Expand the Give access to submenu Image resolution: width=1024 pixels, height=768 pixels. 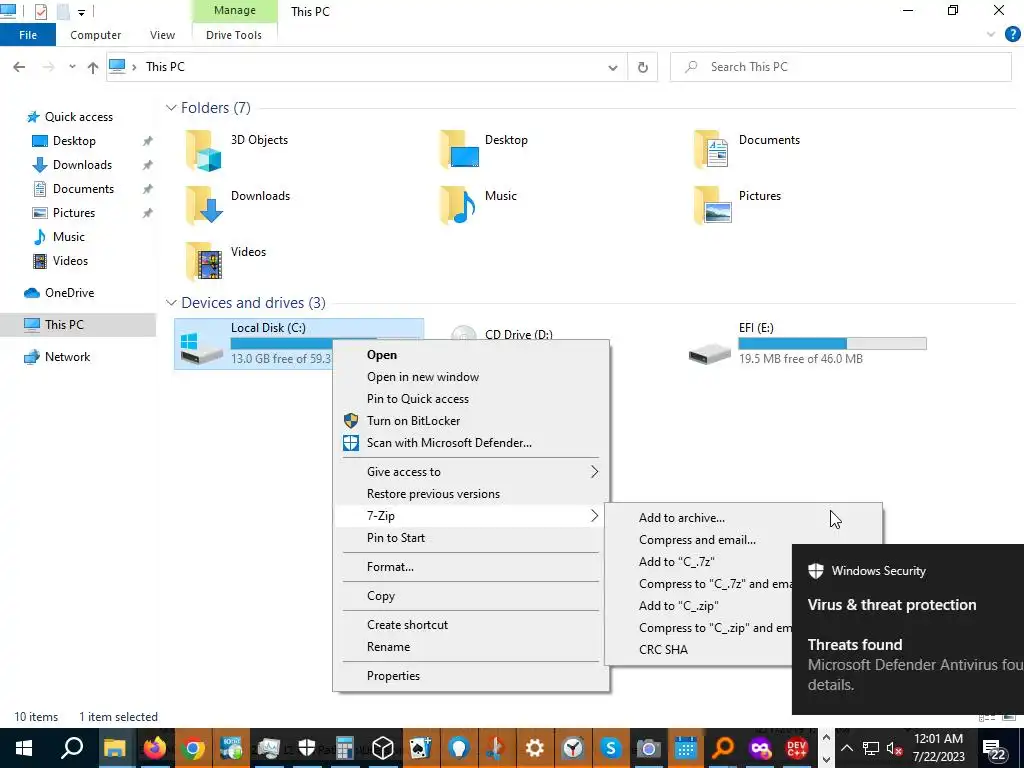pyautogui.click(x=470, y=472)
